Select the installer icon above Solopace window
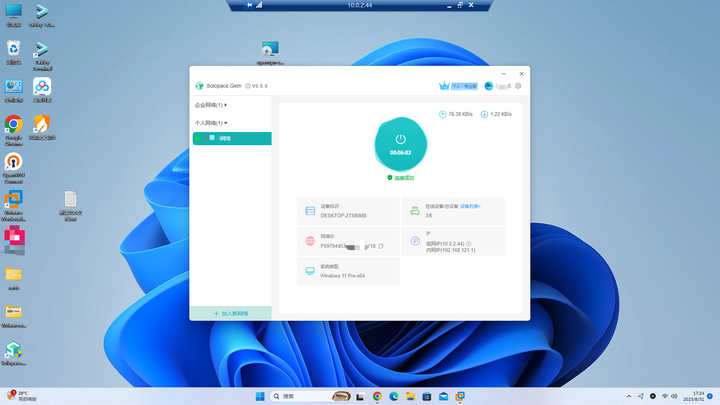720x405 pixels. point(270,53)
